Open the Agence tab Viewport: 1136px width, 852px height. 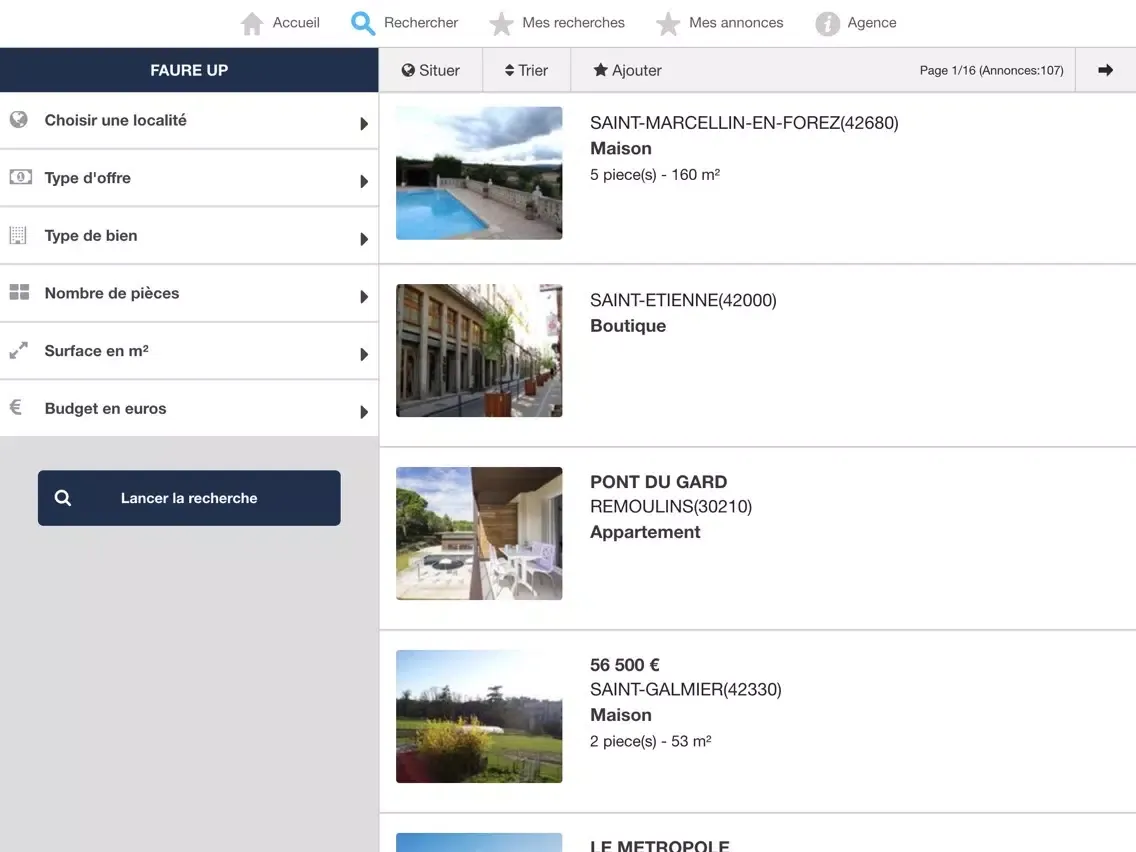click(x=856, y=23)
